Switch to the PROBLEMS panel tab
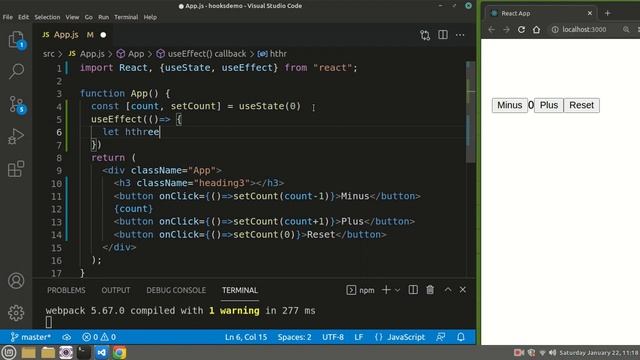640x360 pixels. pos(66,290)
